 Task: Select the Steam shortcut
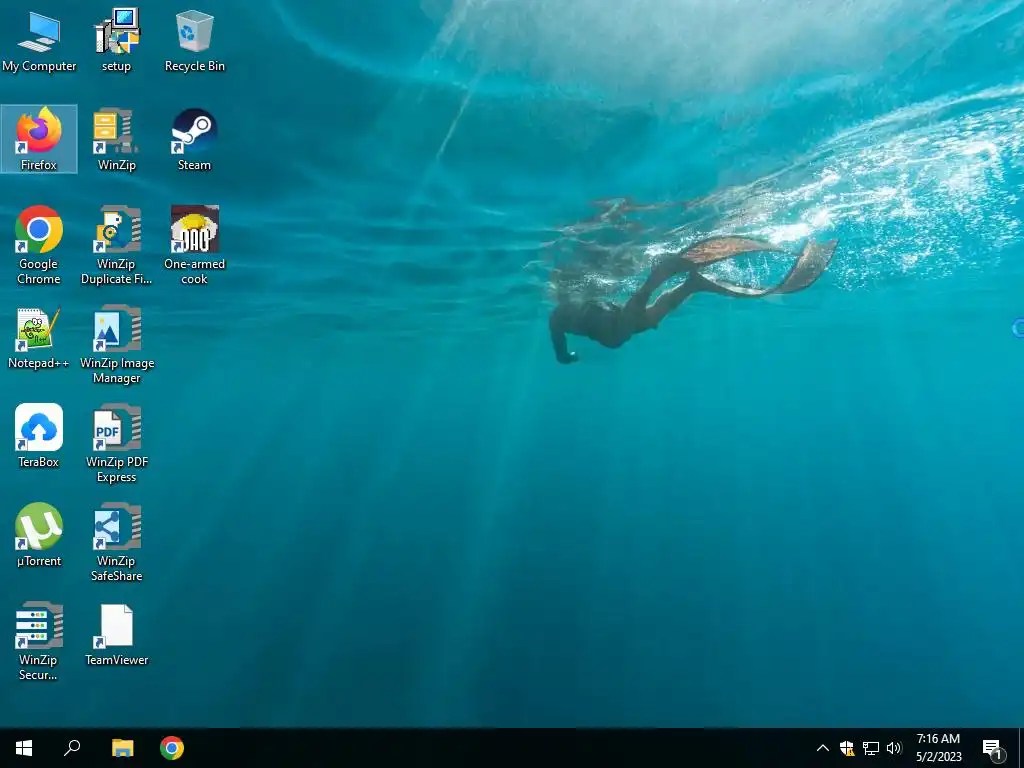pyautogui.click(x=195, y=138)
